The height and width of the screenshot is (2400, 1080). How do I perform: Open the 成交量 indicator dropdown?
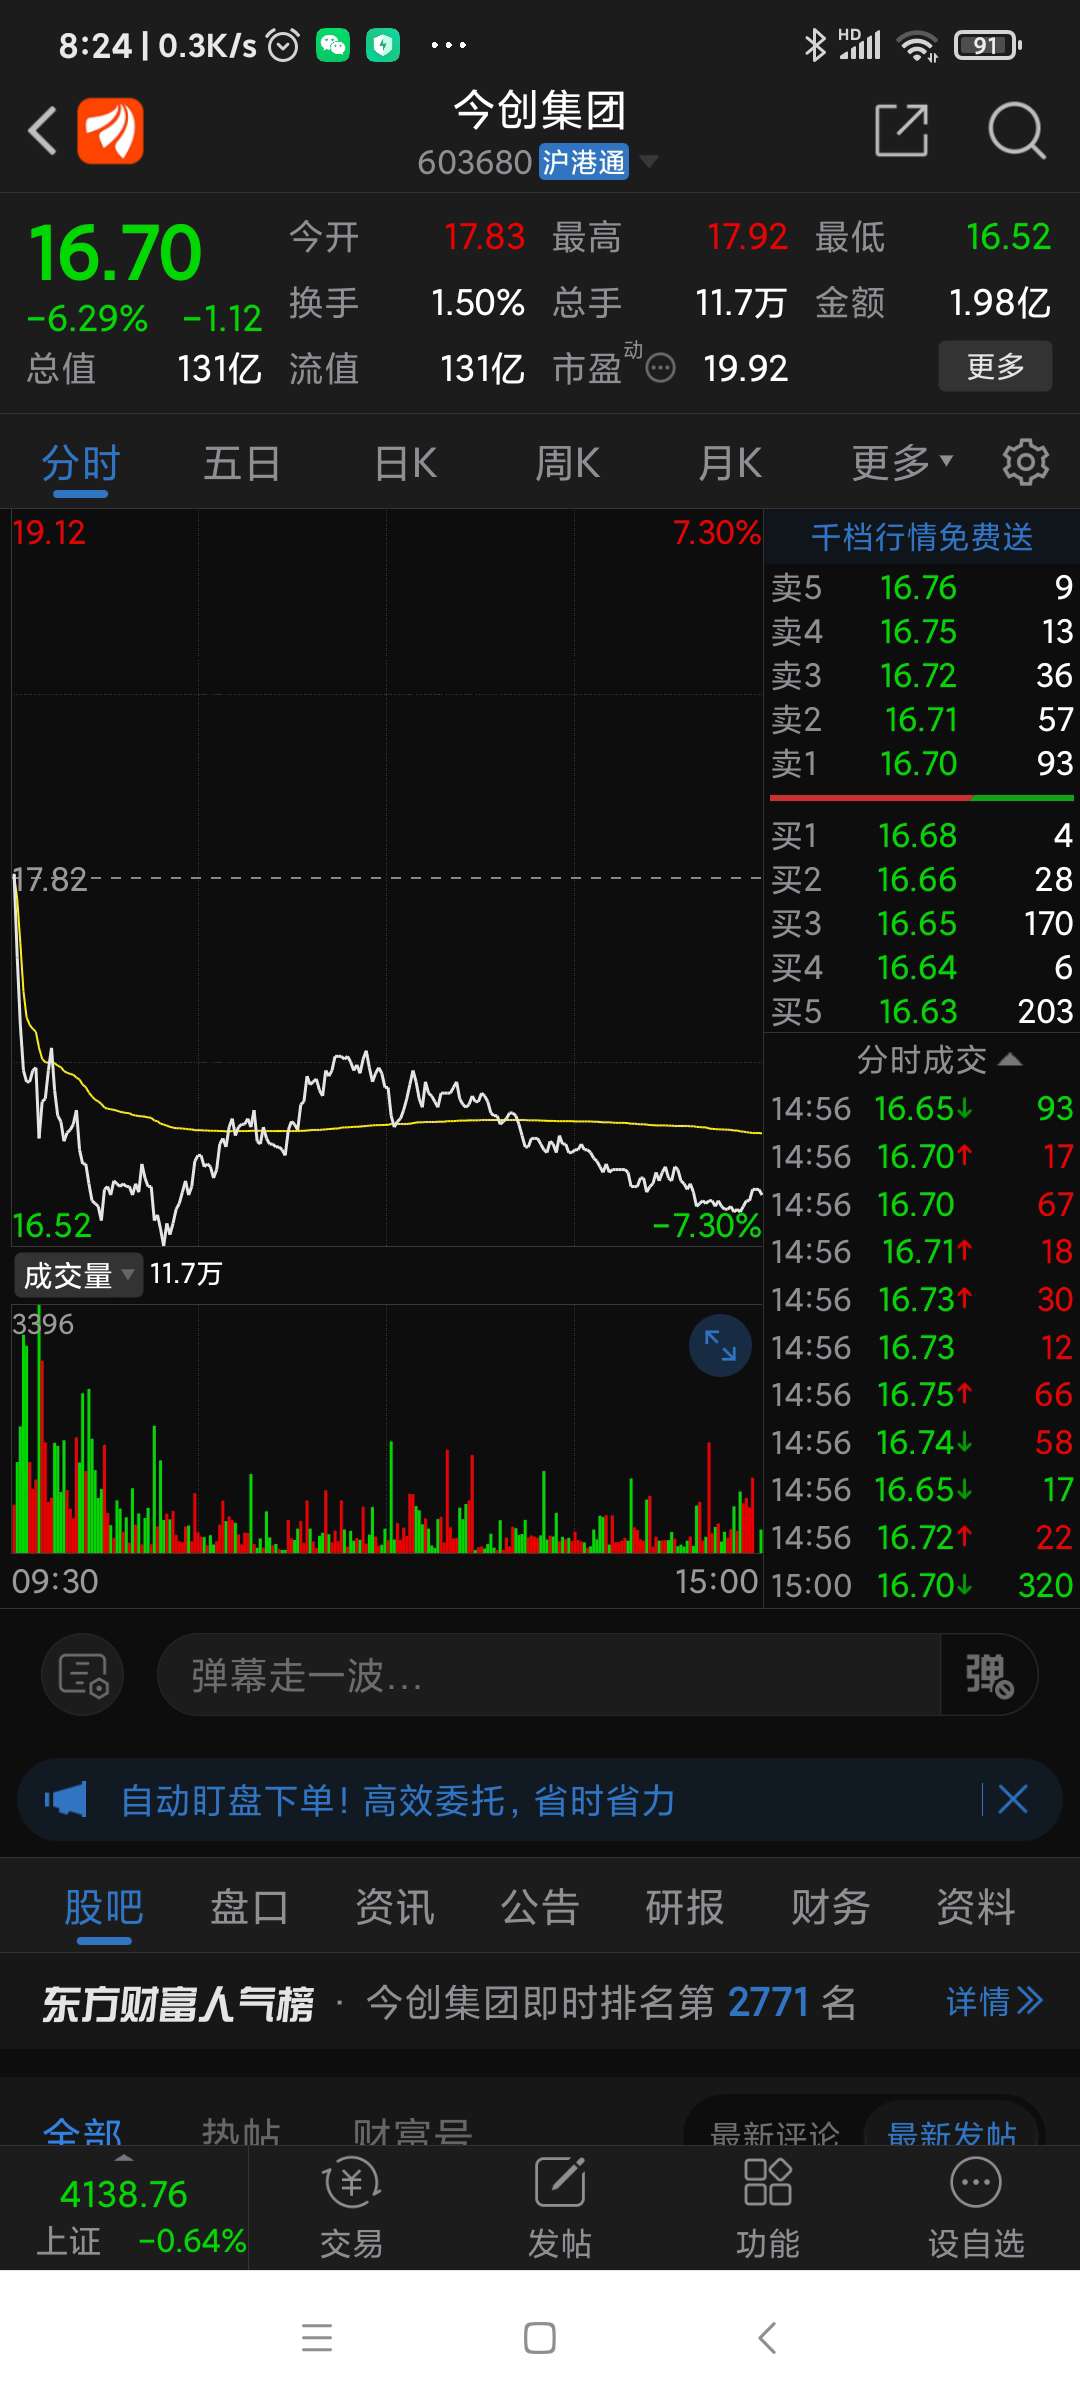tap(78, 1275)
